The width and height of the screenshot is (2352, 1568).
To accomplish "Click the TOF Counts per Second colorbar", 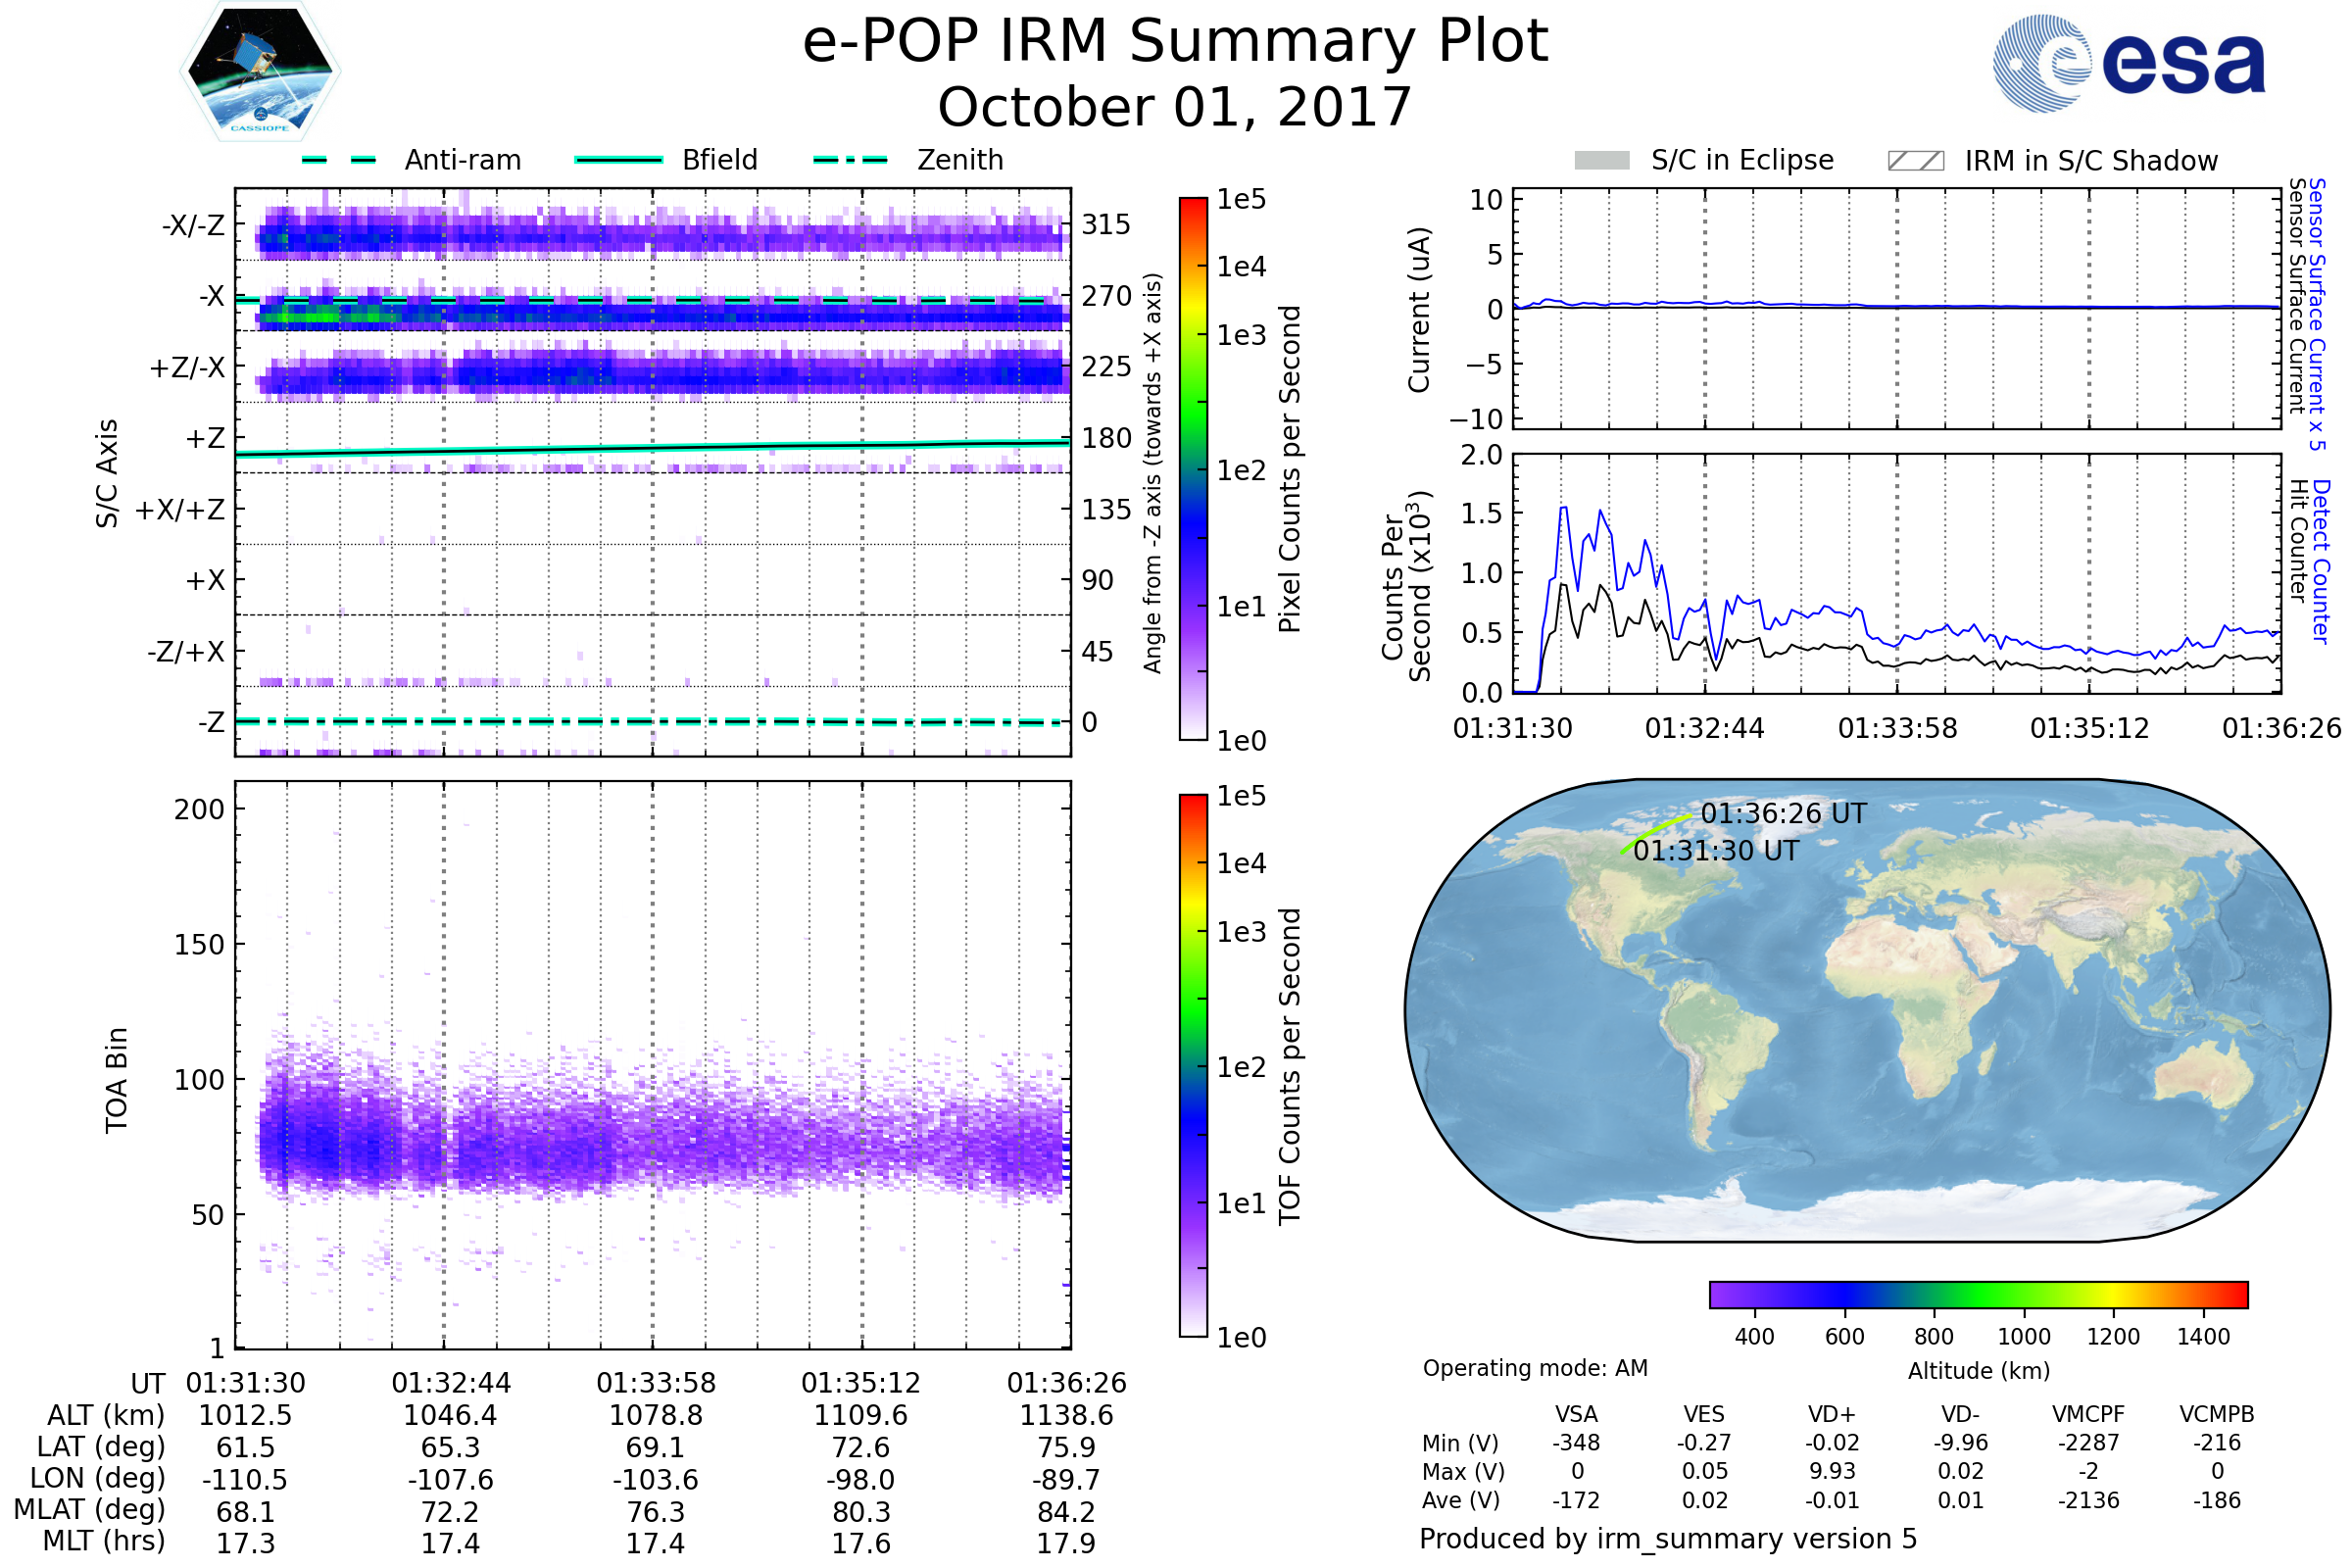I will click(1193, 1065).
